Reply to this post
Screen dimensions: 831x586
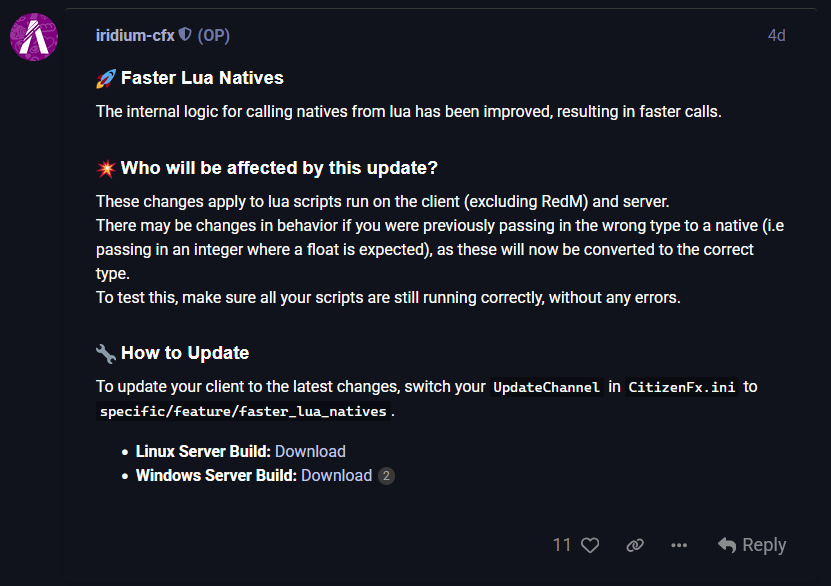(752, 545)
